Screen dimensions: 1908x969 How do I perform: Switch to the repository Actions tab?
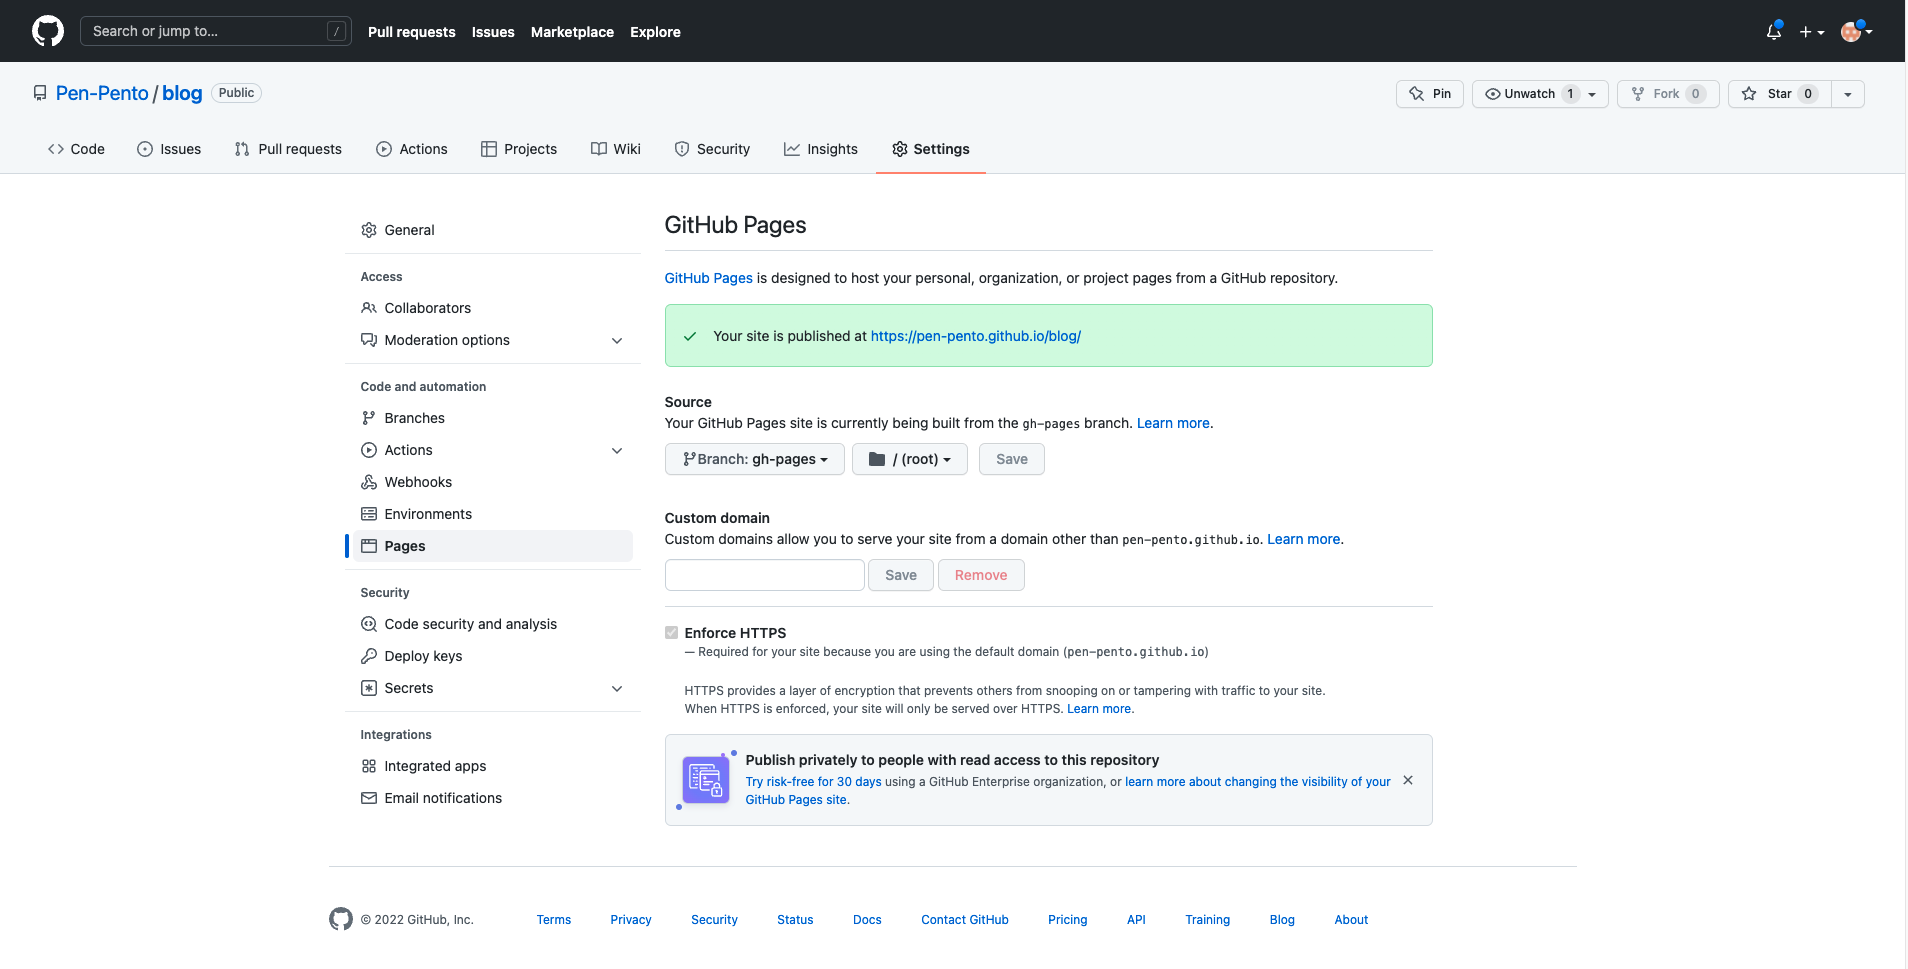(412, 149)
